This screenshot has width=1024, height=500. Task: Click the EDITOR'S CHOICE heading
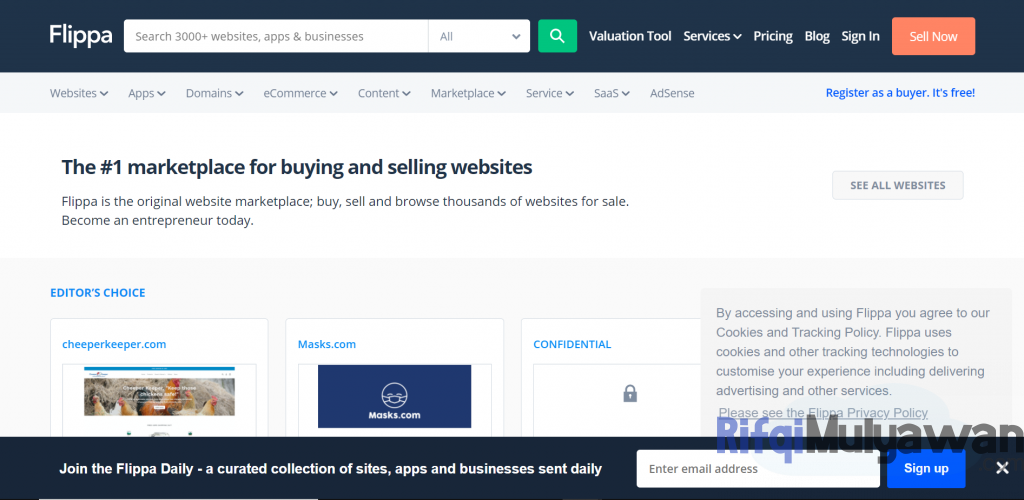pos(97,292)
